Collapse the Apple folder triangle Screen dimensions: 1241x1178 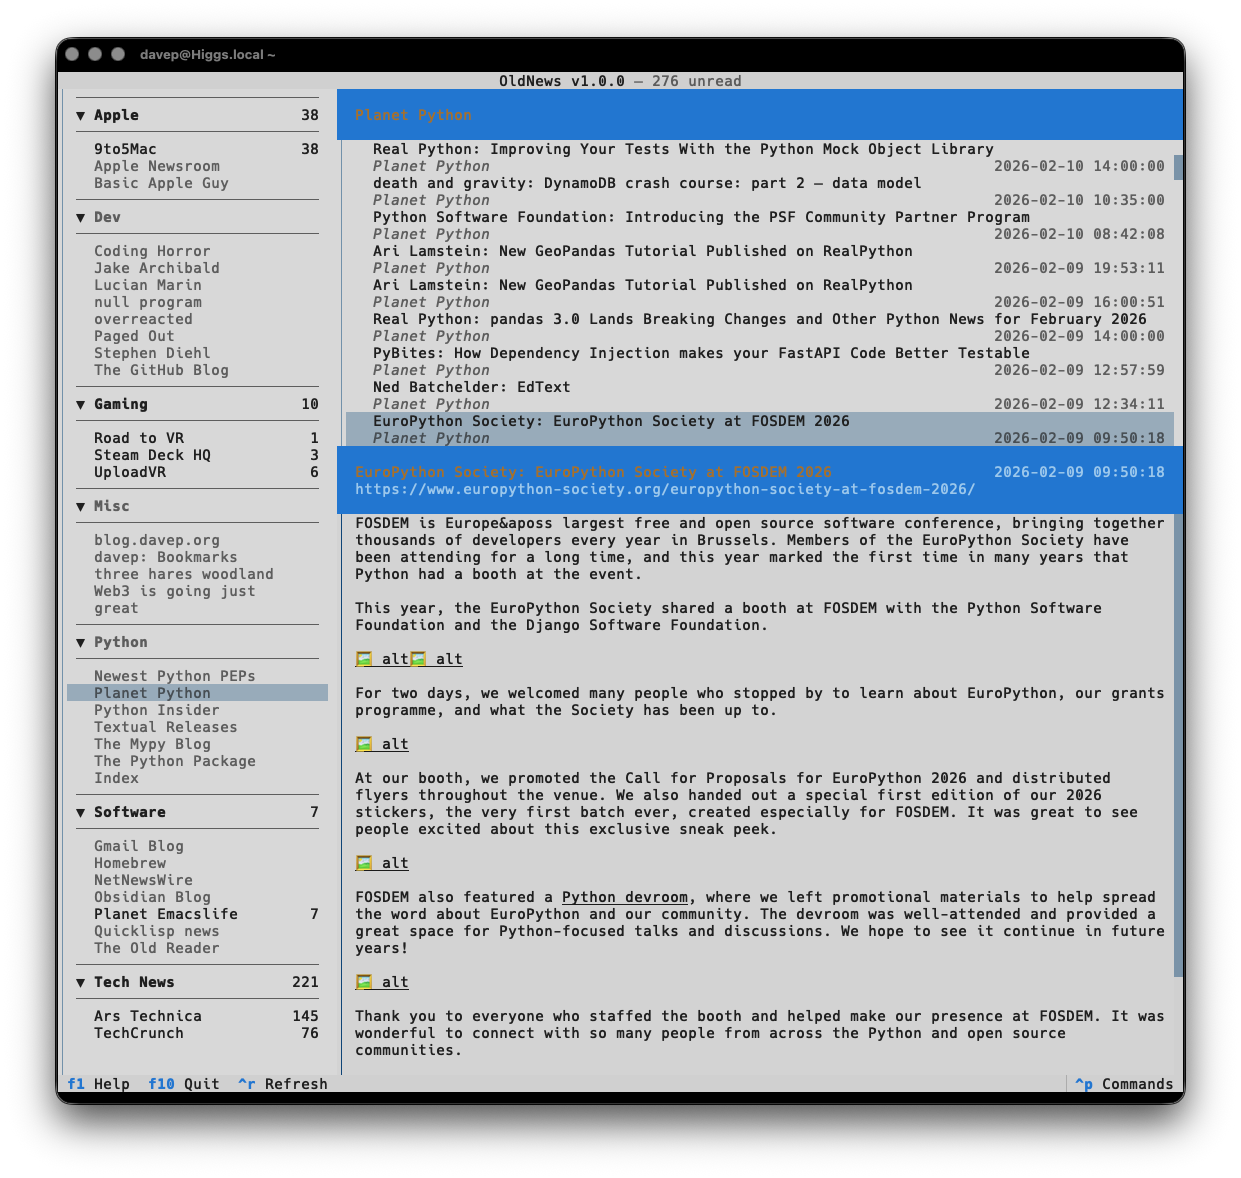click(80, 116)
